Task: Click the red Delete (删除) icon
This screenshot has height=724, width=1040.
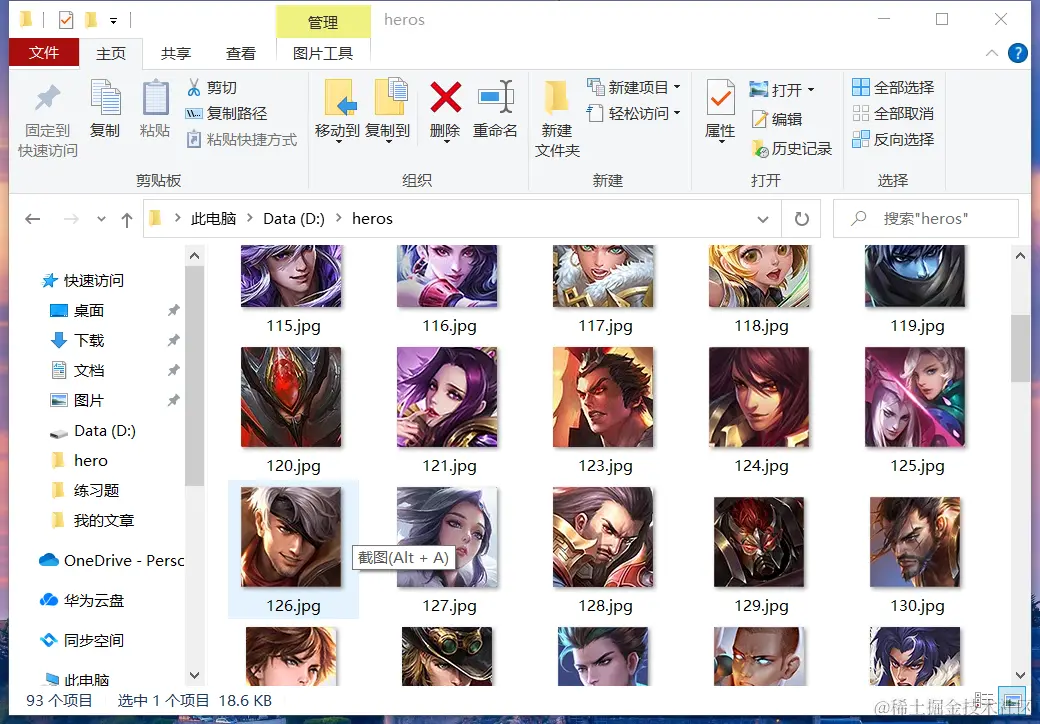Action: (445, 97)
